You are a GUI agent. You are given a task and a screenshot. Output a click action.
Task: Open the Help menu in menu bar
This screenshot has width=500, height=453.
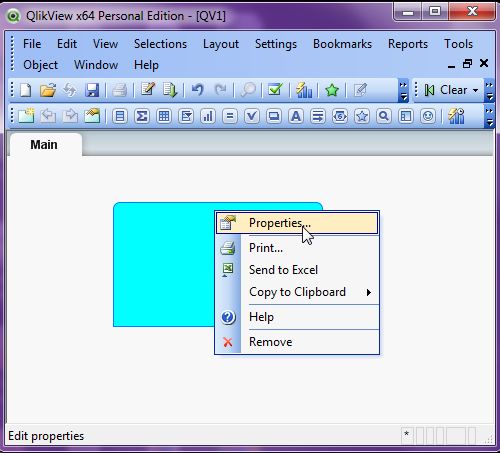coord(146,65)
